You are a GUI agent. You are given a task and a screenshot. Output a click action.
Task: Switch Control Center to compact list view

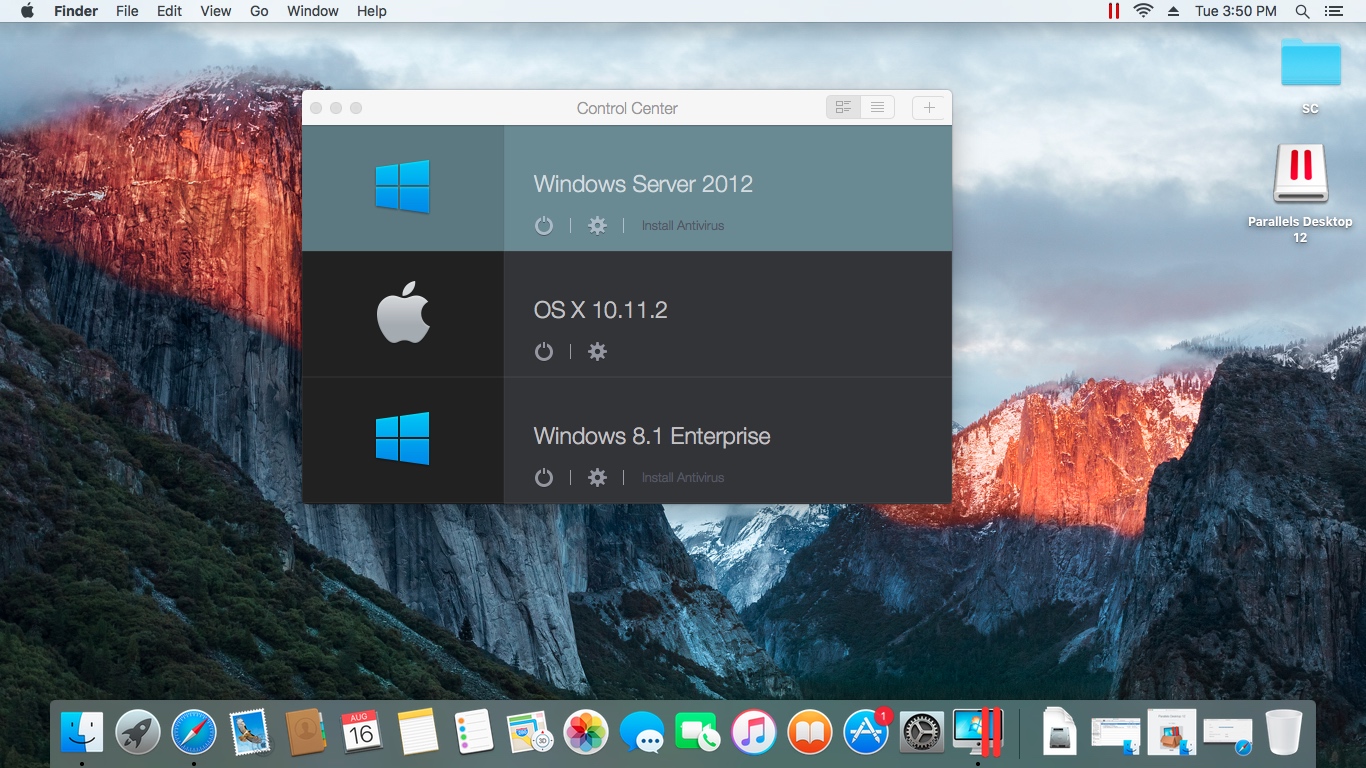tap(877, 108)
